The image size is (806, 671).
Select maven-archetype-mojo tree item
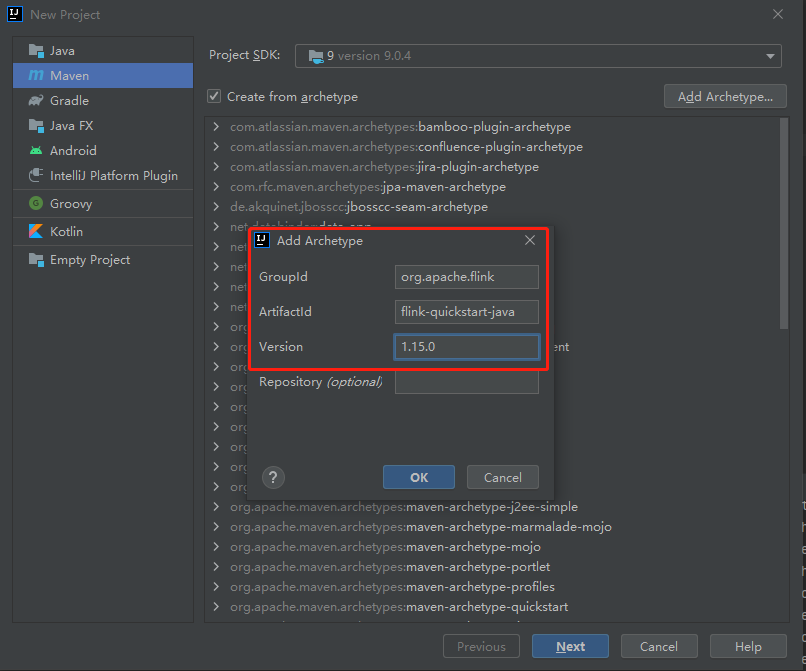point(386,547)
